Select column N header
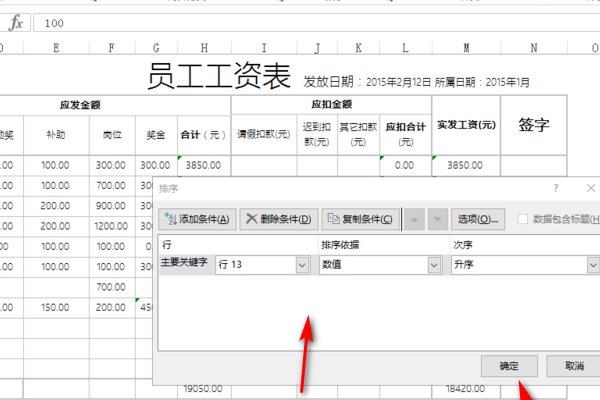Image resolution: width=600 pixels, height=400 pixels. tap(534, 48)
